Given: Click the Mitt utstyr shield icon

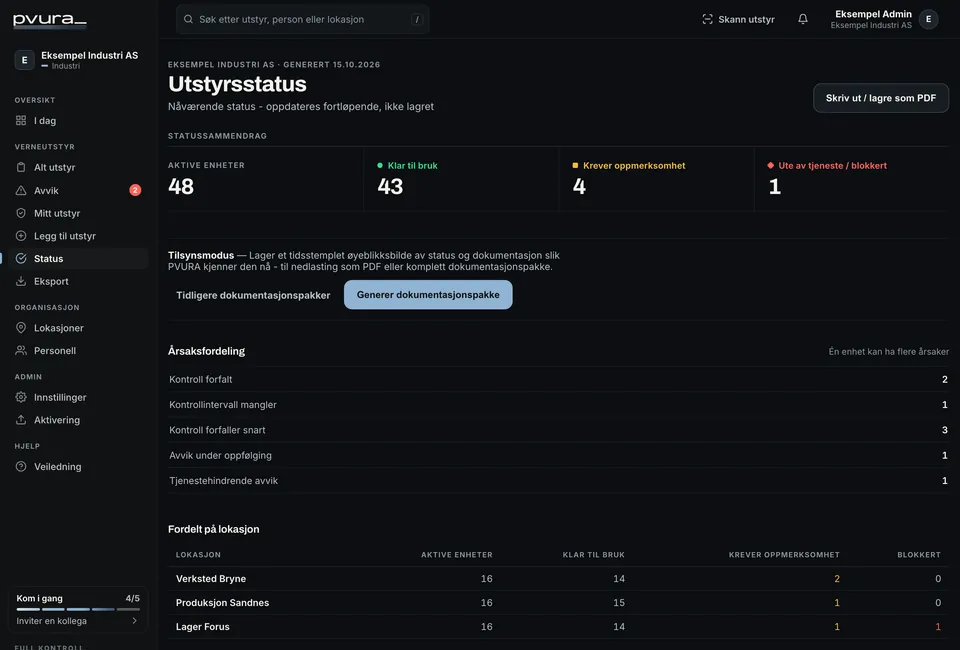Looking at the screenshot, I should click(x=21, y=213).
